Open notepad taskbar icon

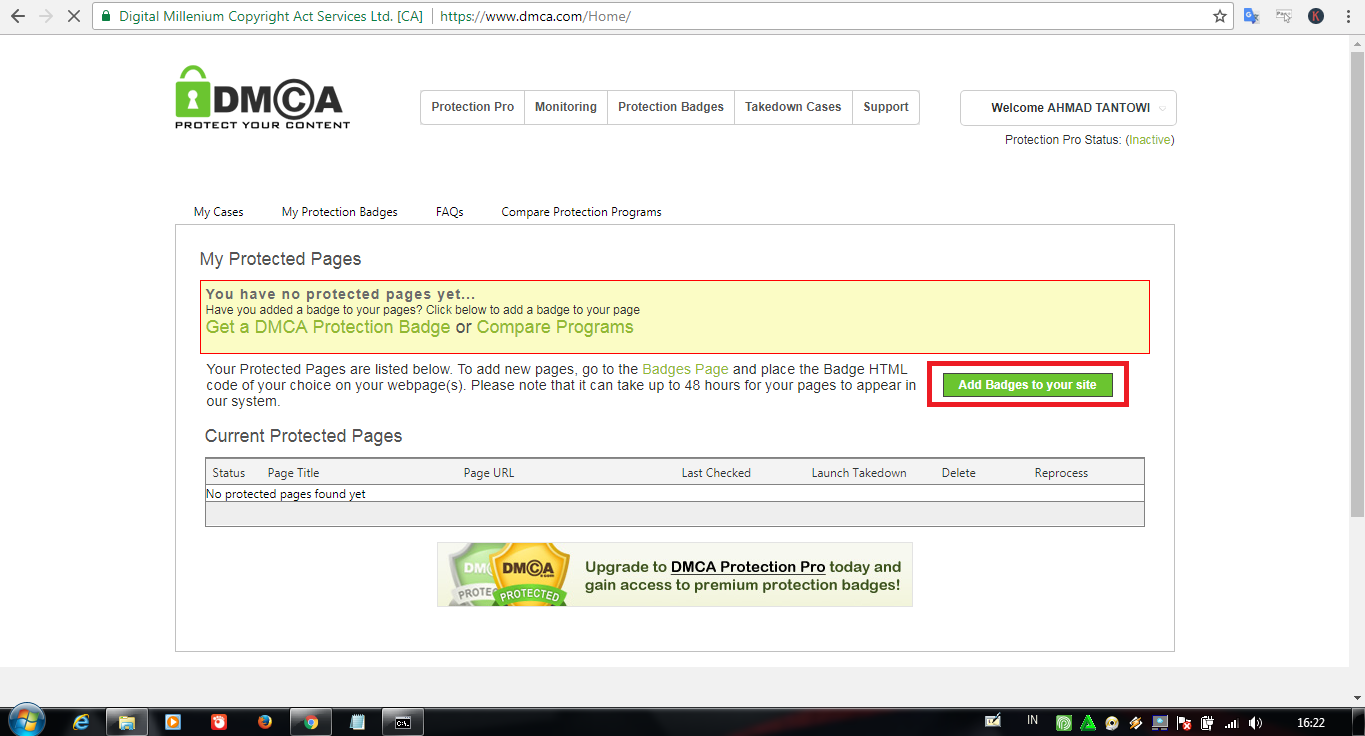click(x=357, y=722)
